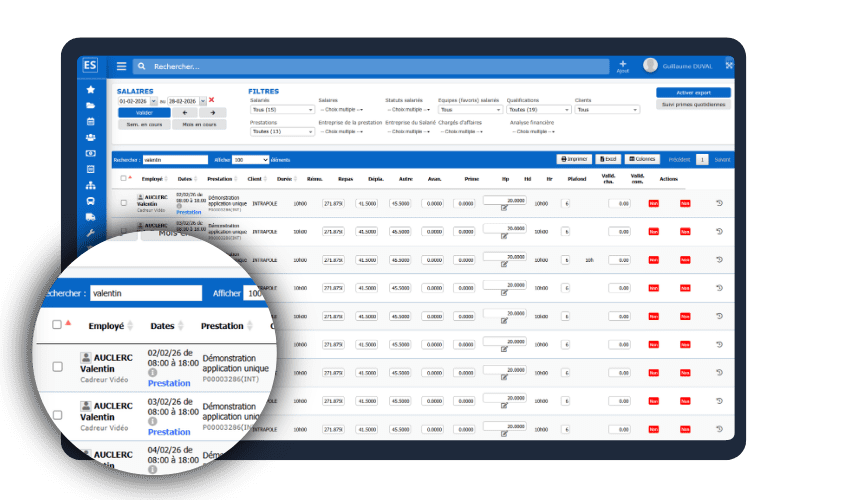
Task: Toggle the hamburger menu icon
Action: pyautogui.click(x=121, y=66)
